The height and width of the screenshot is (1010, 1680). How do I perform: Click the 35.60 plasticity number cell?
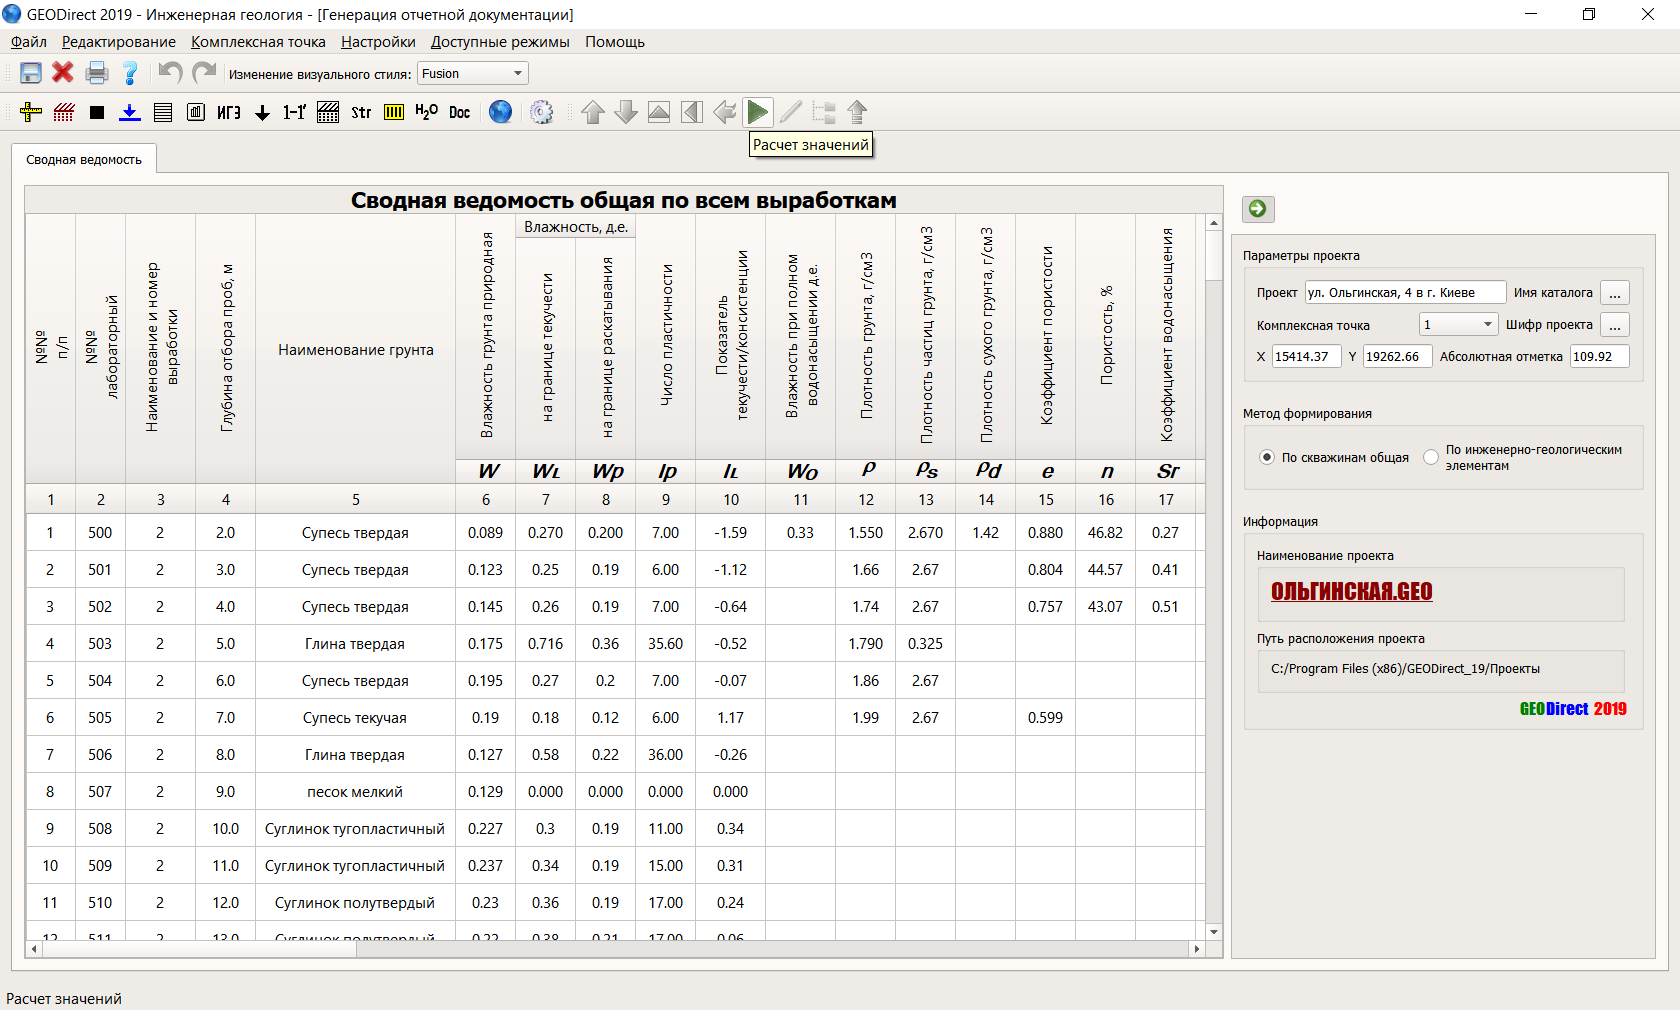point(665,644)
